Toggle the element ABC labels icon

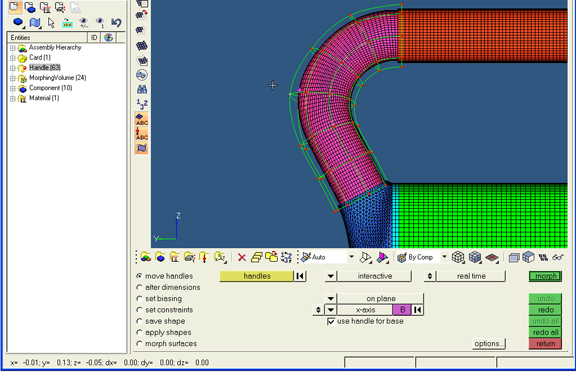point(142,119)
